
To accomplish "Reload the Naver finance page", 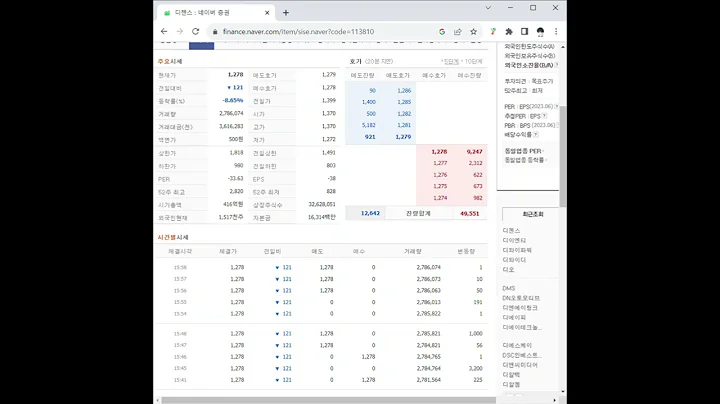I will [x=196, y=31].
